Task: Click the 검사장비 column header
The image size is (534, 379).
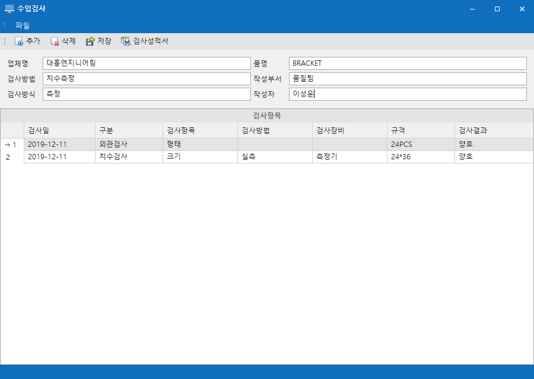Action: point(350,130)
